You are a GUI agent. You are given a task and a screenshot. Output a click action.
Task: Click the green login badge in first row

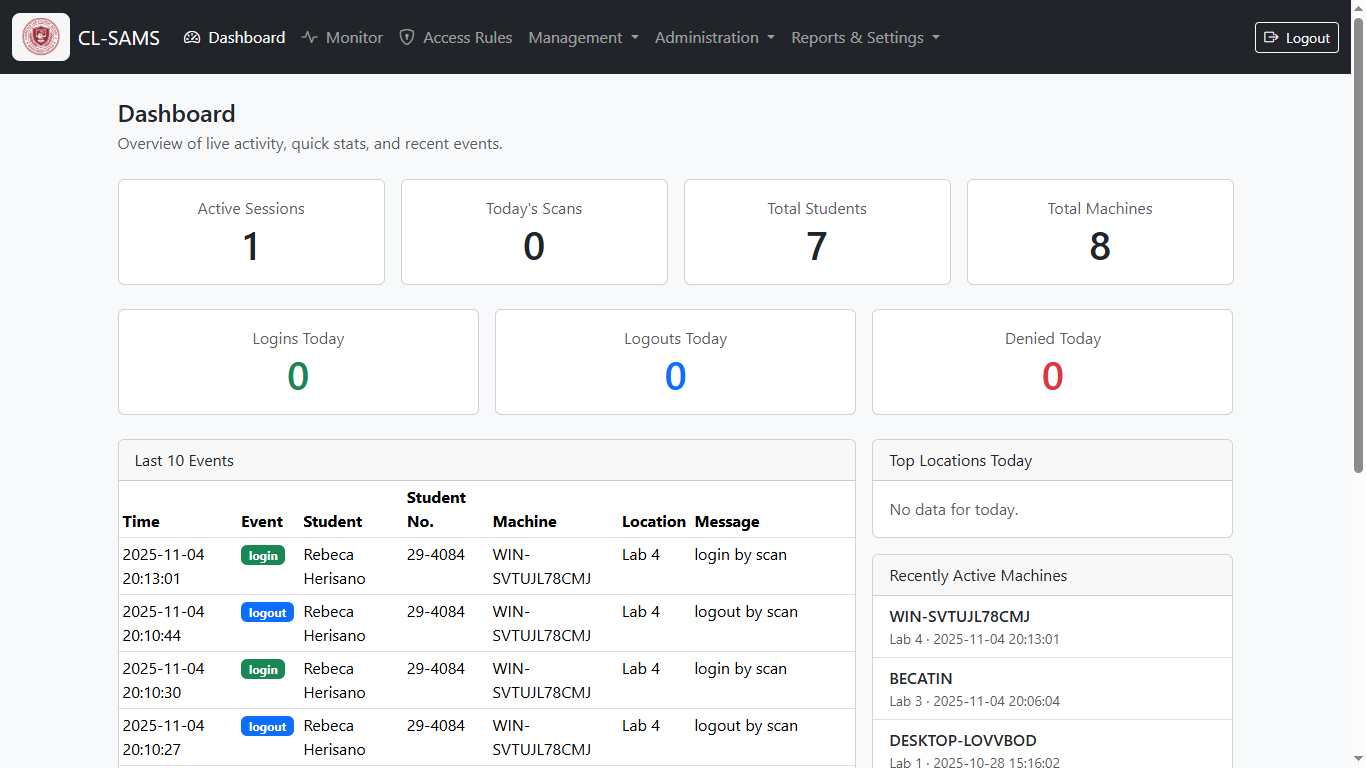tap(263, 556)
